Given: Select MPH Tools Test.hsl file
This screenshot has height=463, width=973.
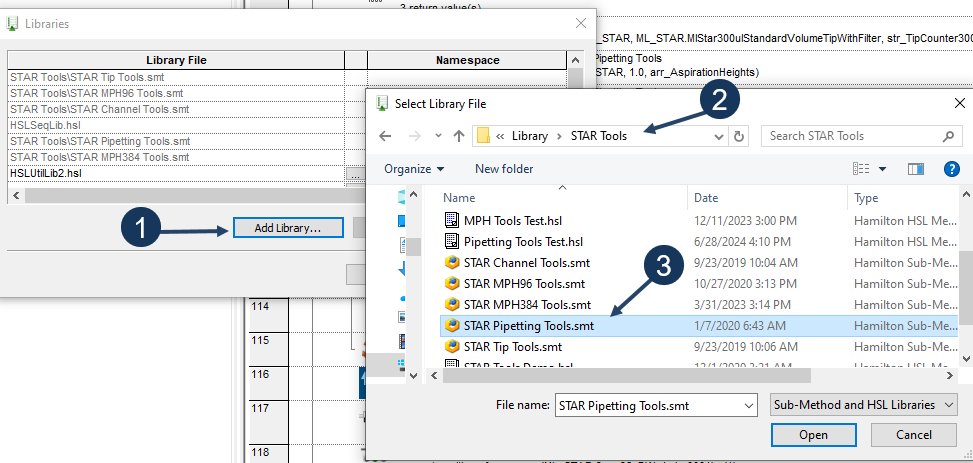Looking at the screenshot, I should point(513,220).
